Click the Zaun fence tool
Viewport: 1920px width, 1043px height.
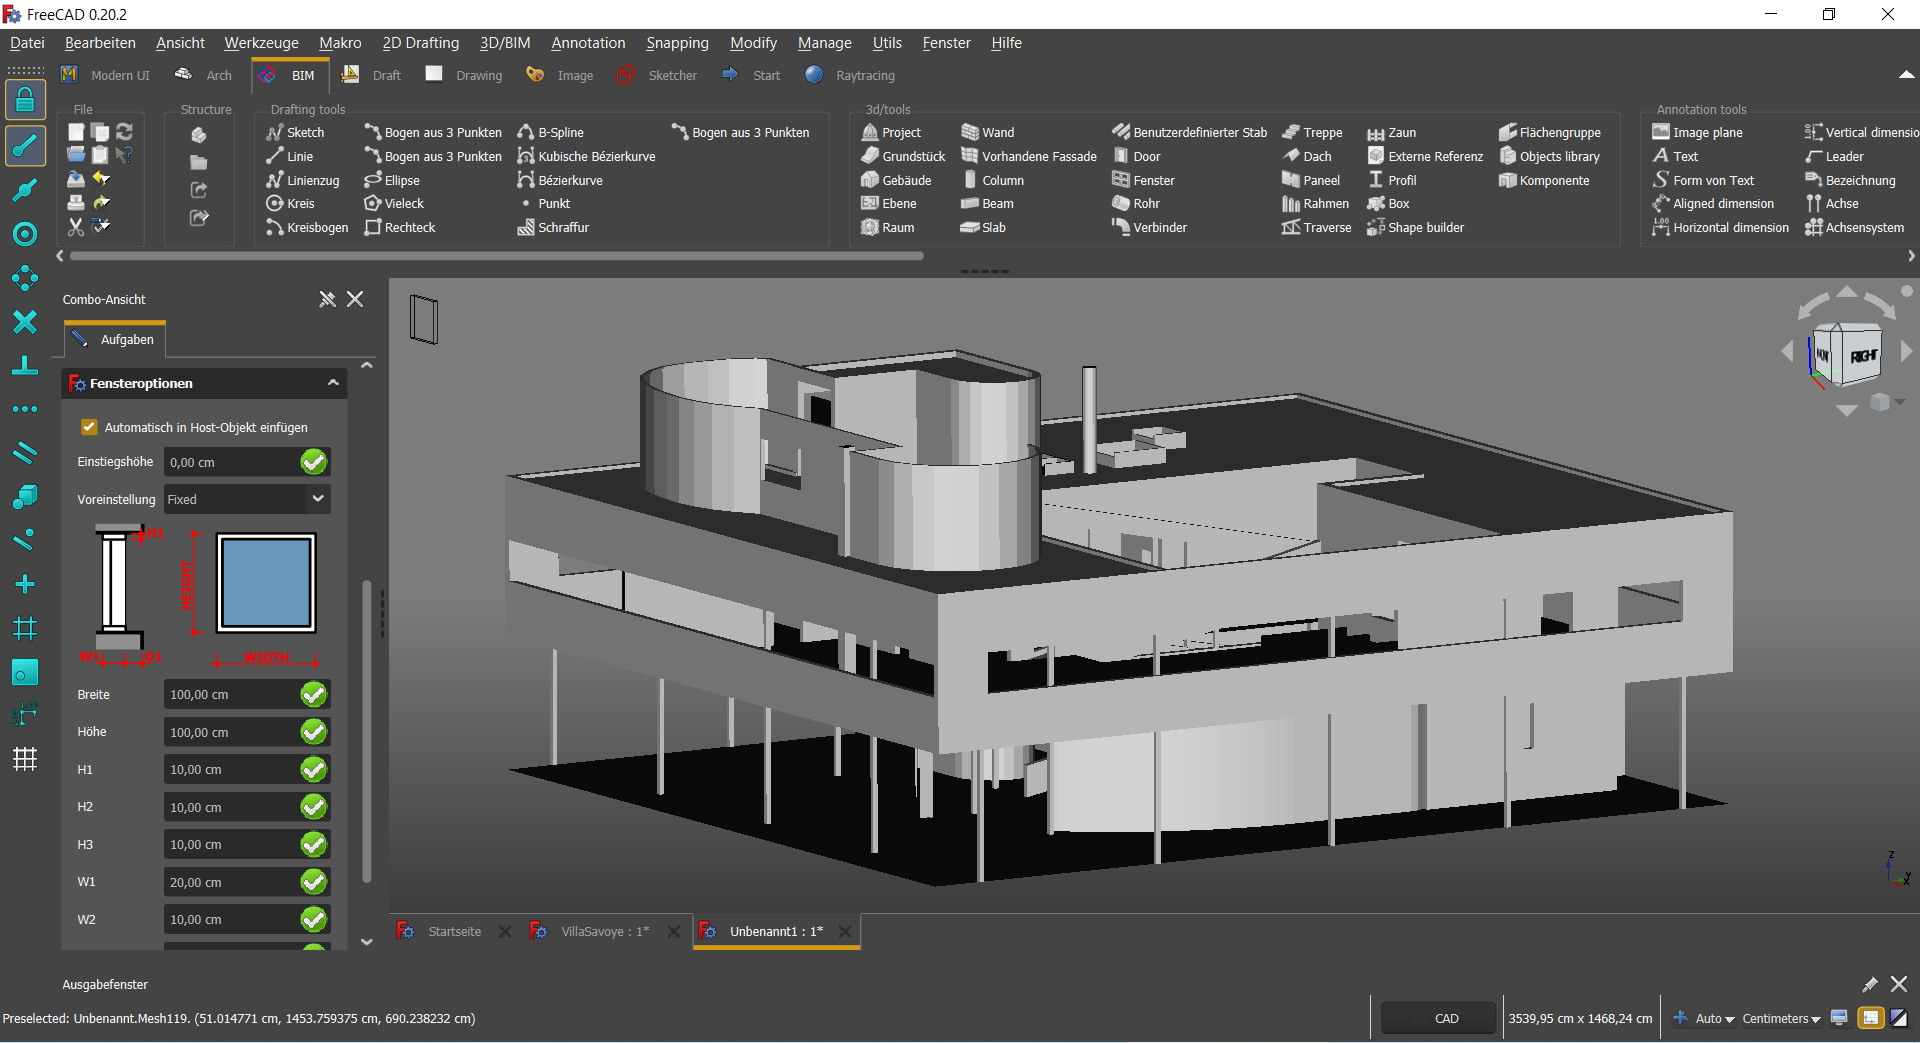pyautogui.click(x=1391, y=132)
